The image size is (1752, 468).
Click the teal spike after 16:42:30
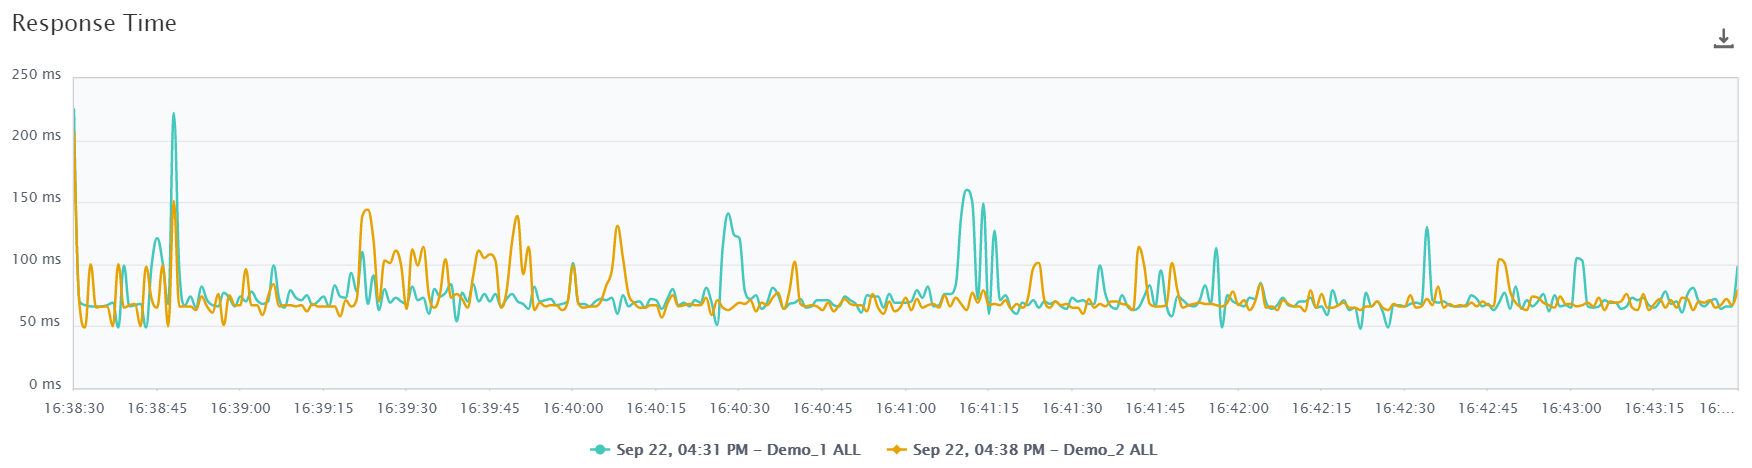pyautogui.click(x=1427, y=228)
